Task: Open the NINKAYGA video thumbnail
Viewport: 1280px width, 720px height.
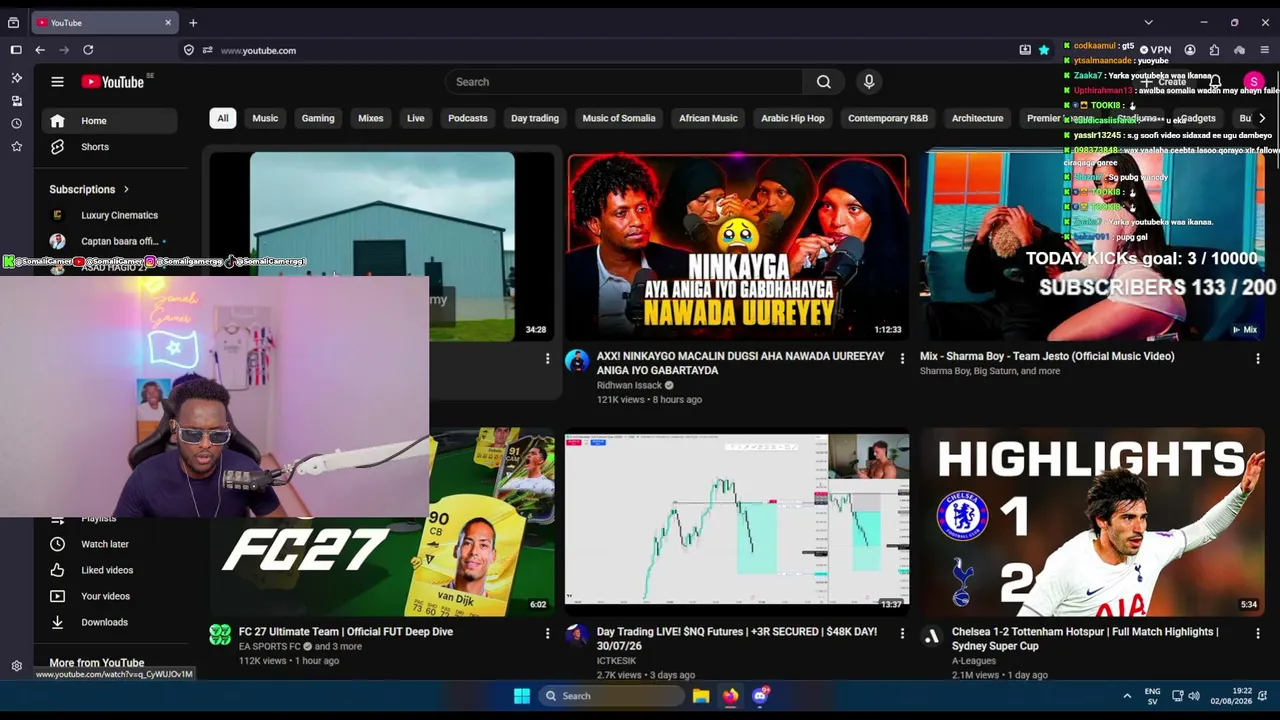Action: 737,246
